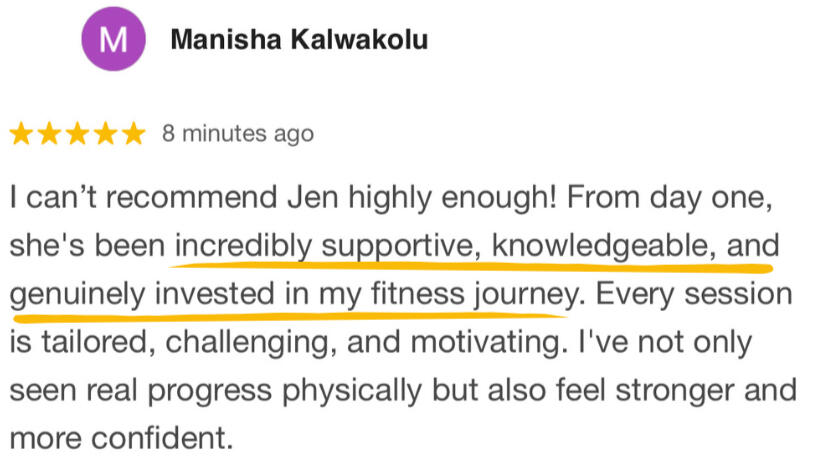Click the first gold star rating
The image size is (813, 471).
pos(22,134)
